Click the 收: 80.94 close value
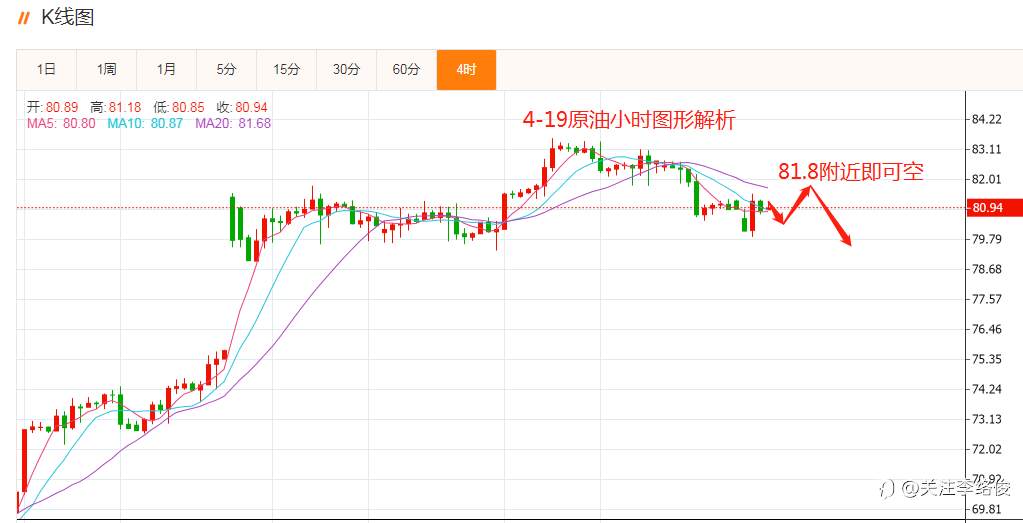 242,108
